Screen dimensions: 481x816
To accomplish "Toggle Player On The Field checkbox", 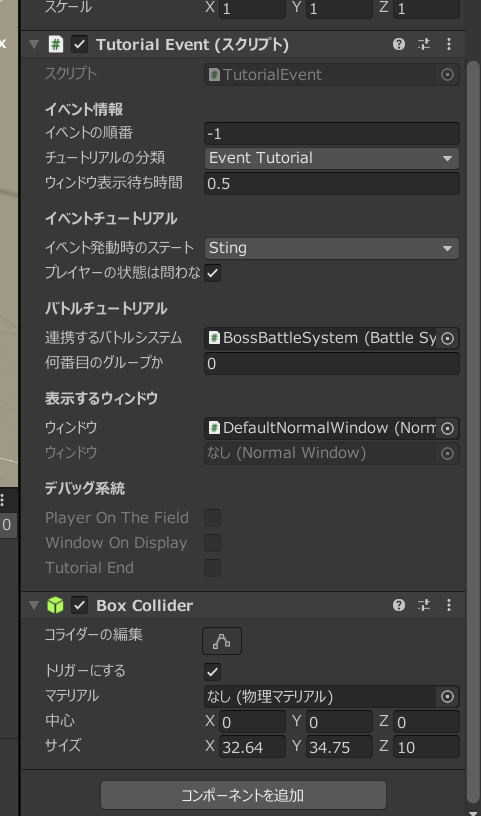I will click(212, 518).
